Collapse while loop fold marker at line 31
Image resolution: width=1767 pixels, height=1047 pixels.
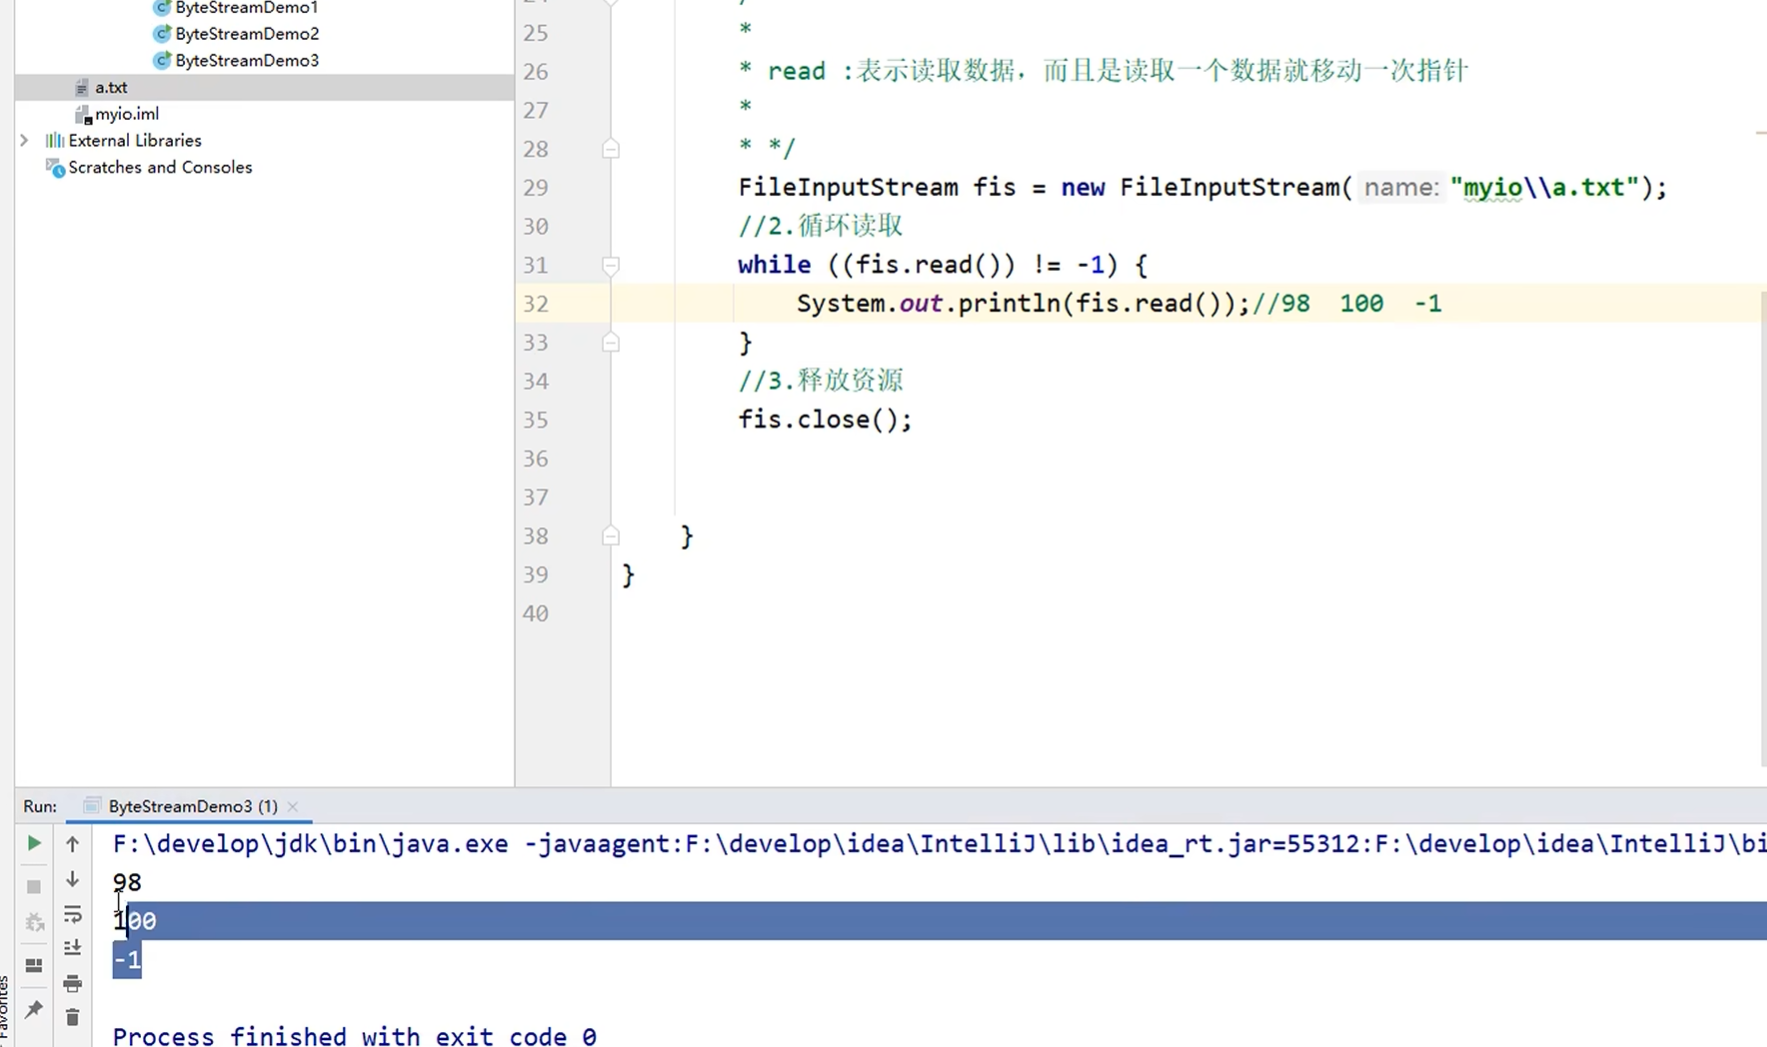[610, 265]
